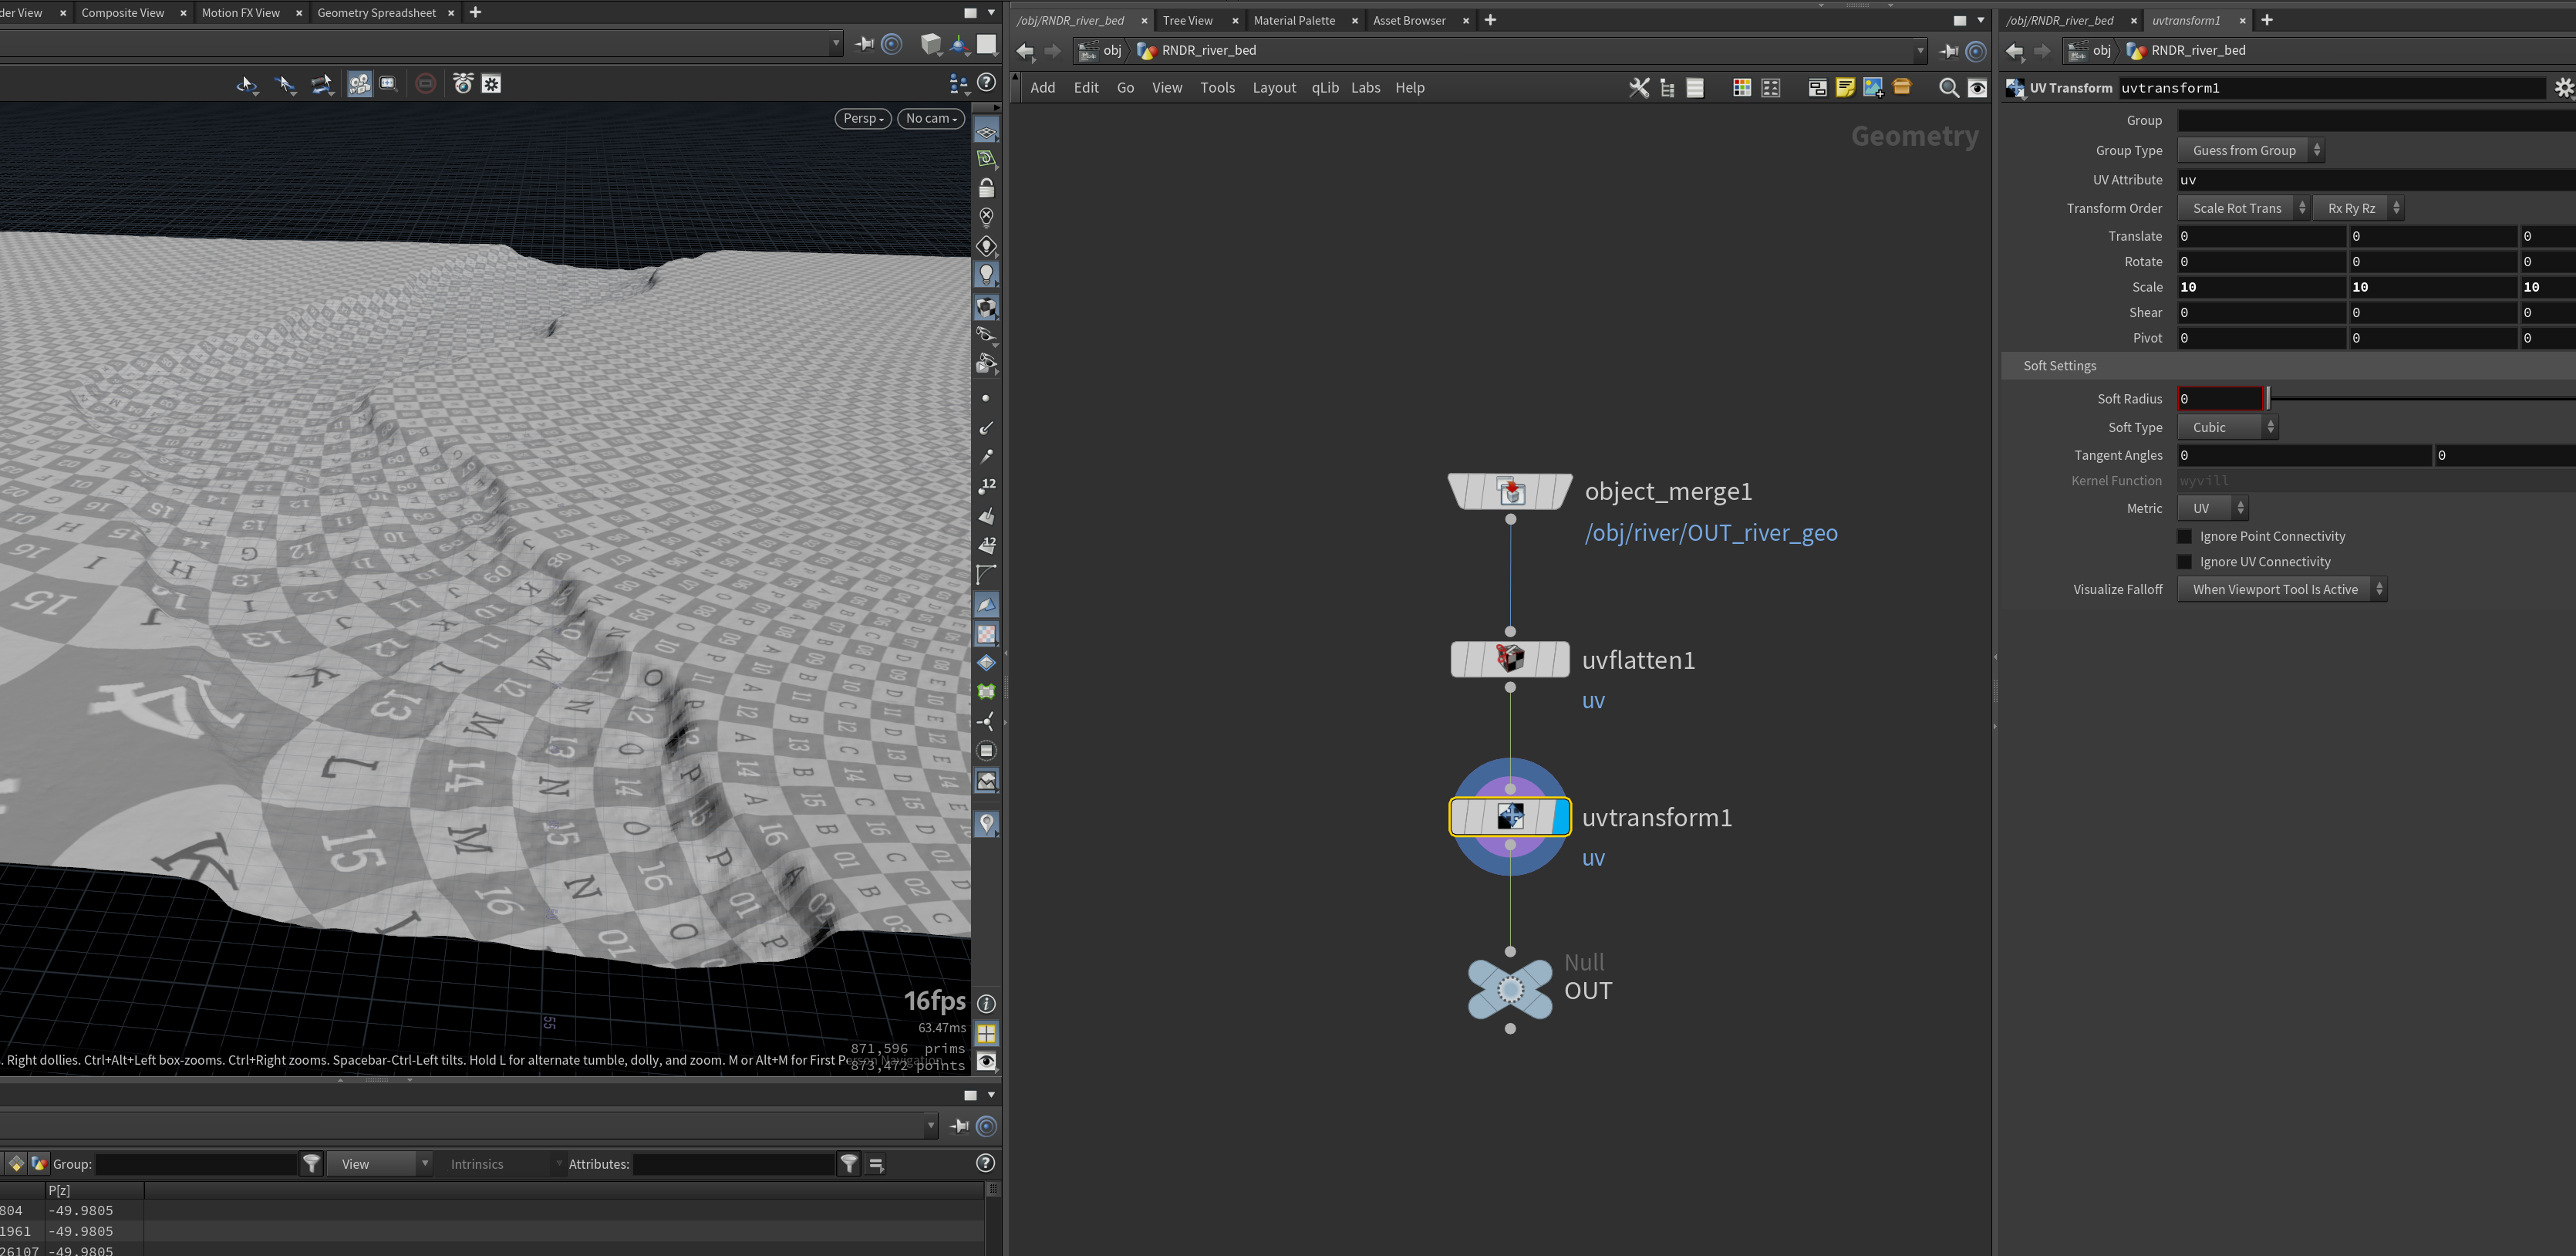Click the sticky note icon in network toolbar
The image size is (2576, 1256).
(1845, 88)
